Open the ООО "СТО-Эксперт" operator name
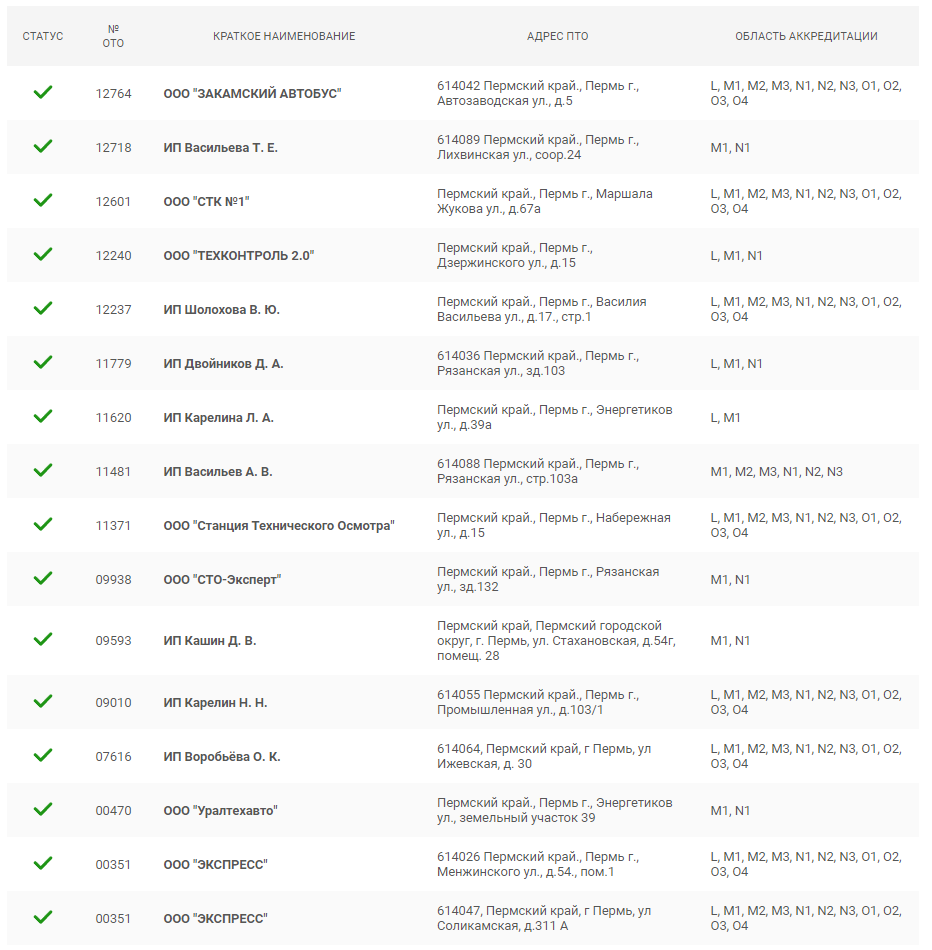Viewport: 932px width, 950px height. coord(222,579)
